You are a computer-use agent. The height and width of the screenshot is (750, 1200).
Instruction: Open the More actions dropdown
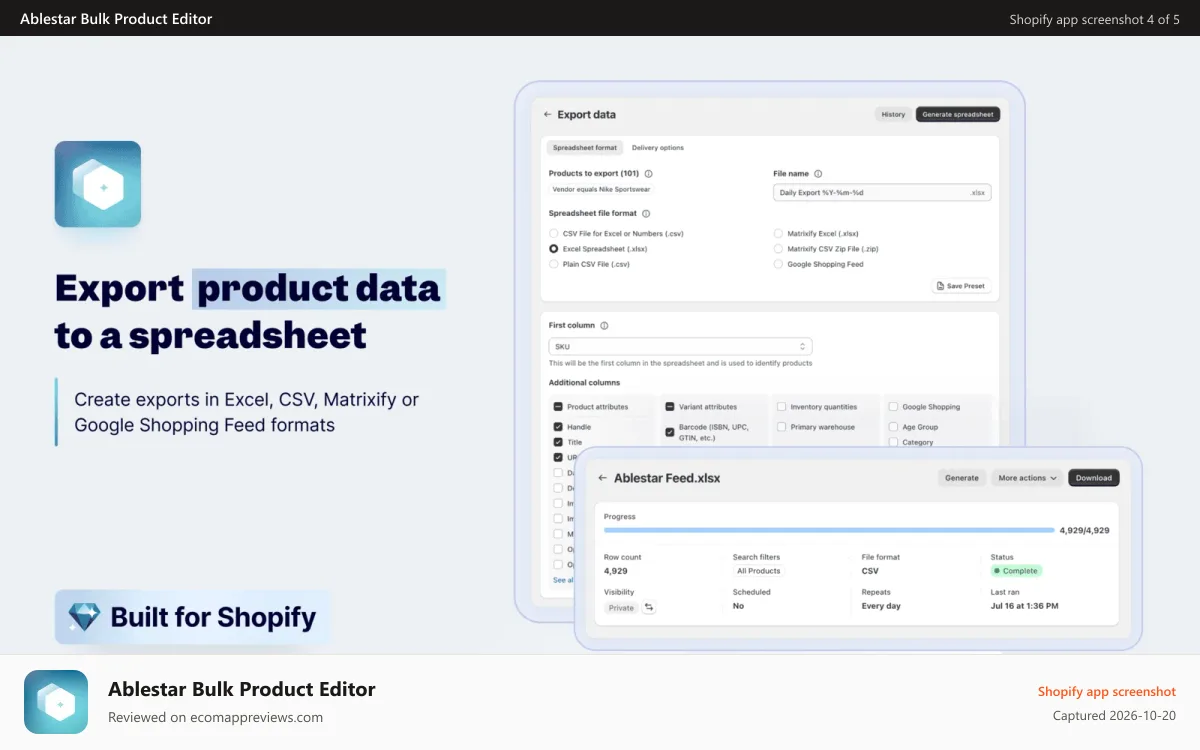pos(1027,478)
